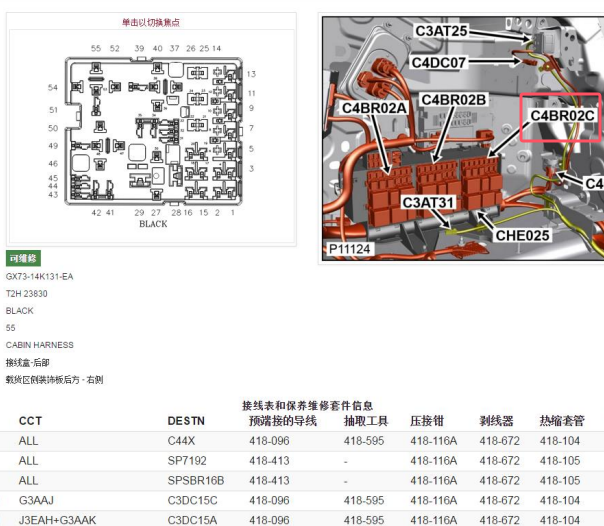Click the C4BR02A label in photo

[x=374, y=108]
